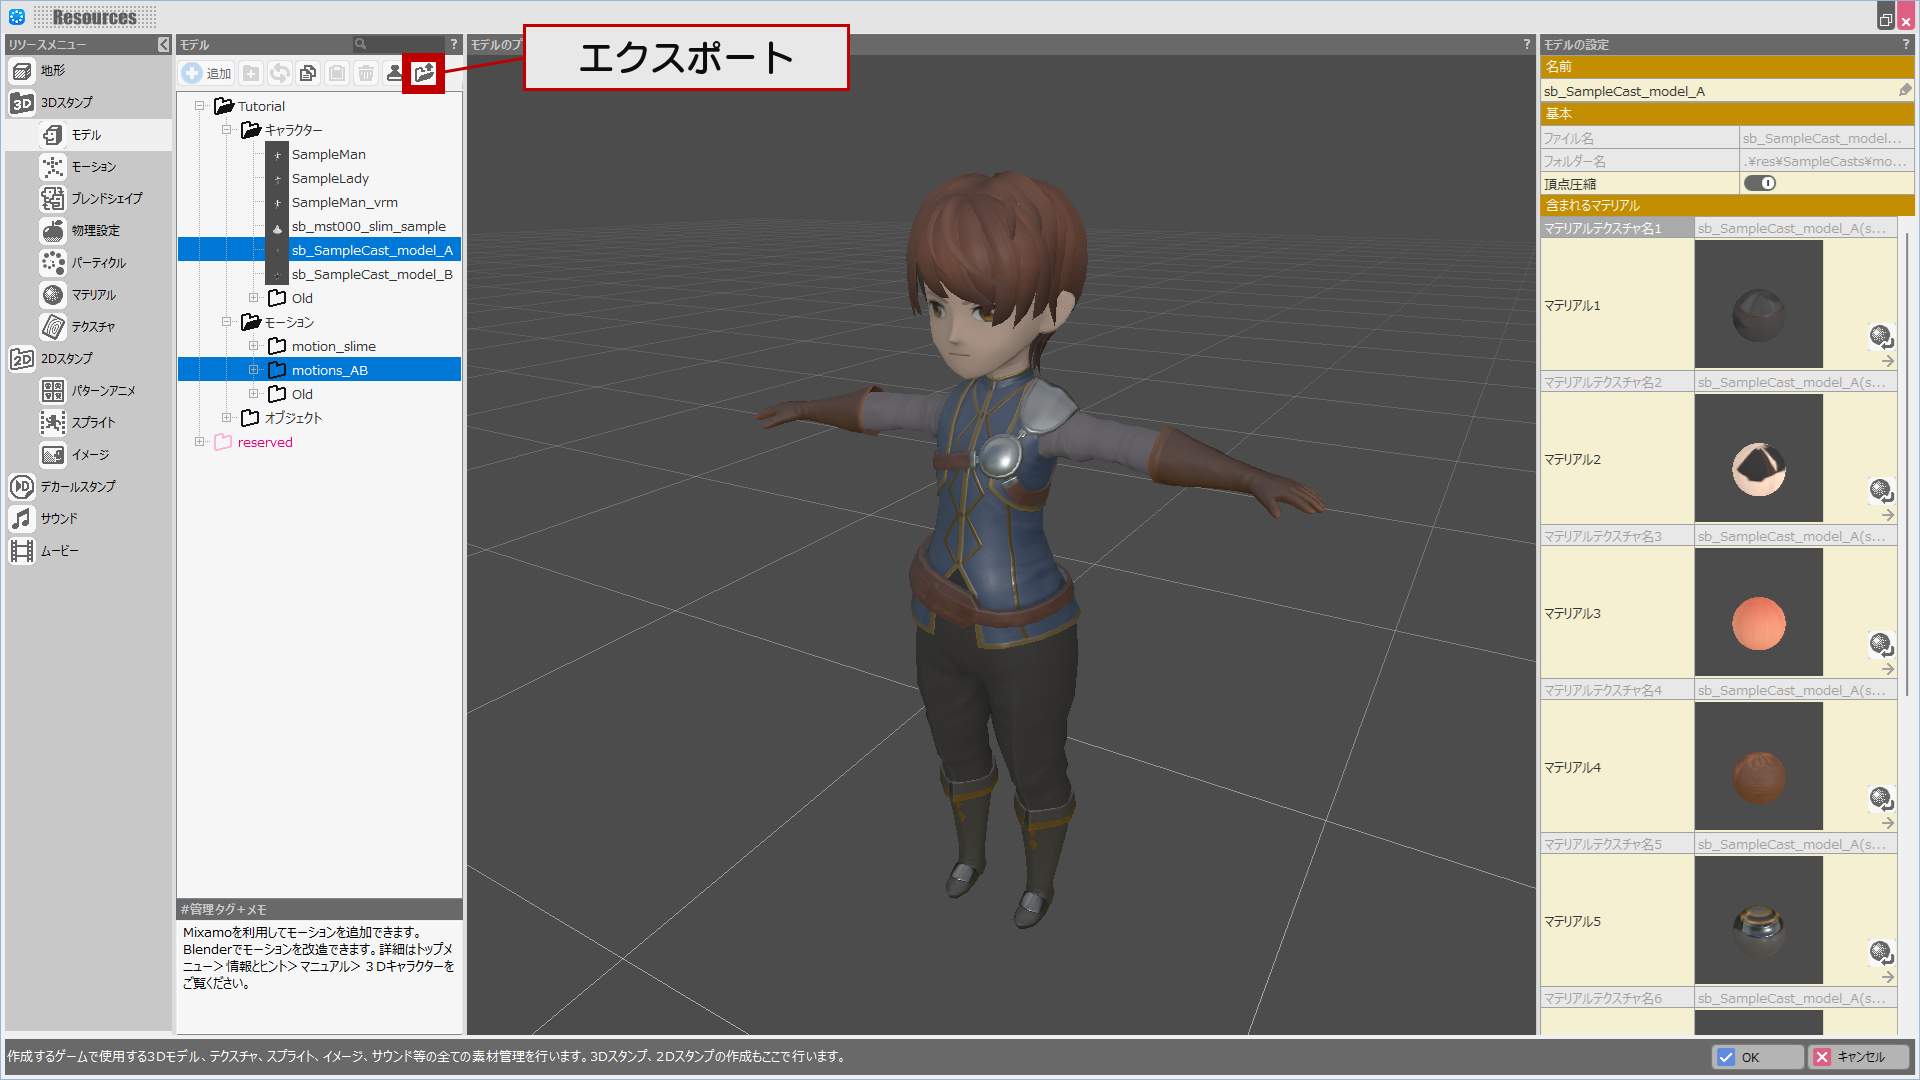The height and width of the screenshot is (1080, 1920).
Task: Click the pencil edit icon next to model name
Action: [x=1905, y=90]
